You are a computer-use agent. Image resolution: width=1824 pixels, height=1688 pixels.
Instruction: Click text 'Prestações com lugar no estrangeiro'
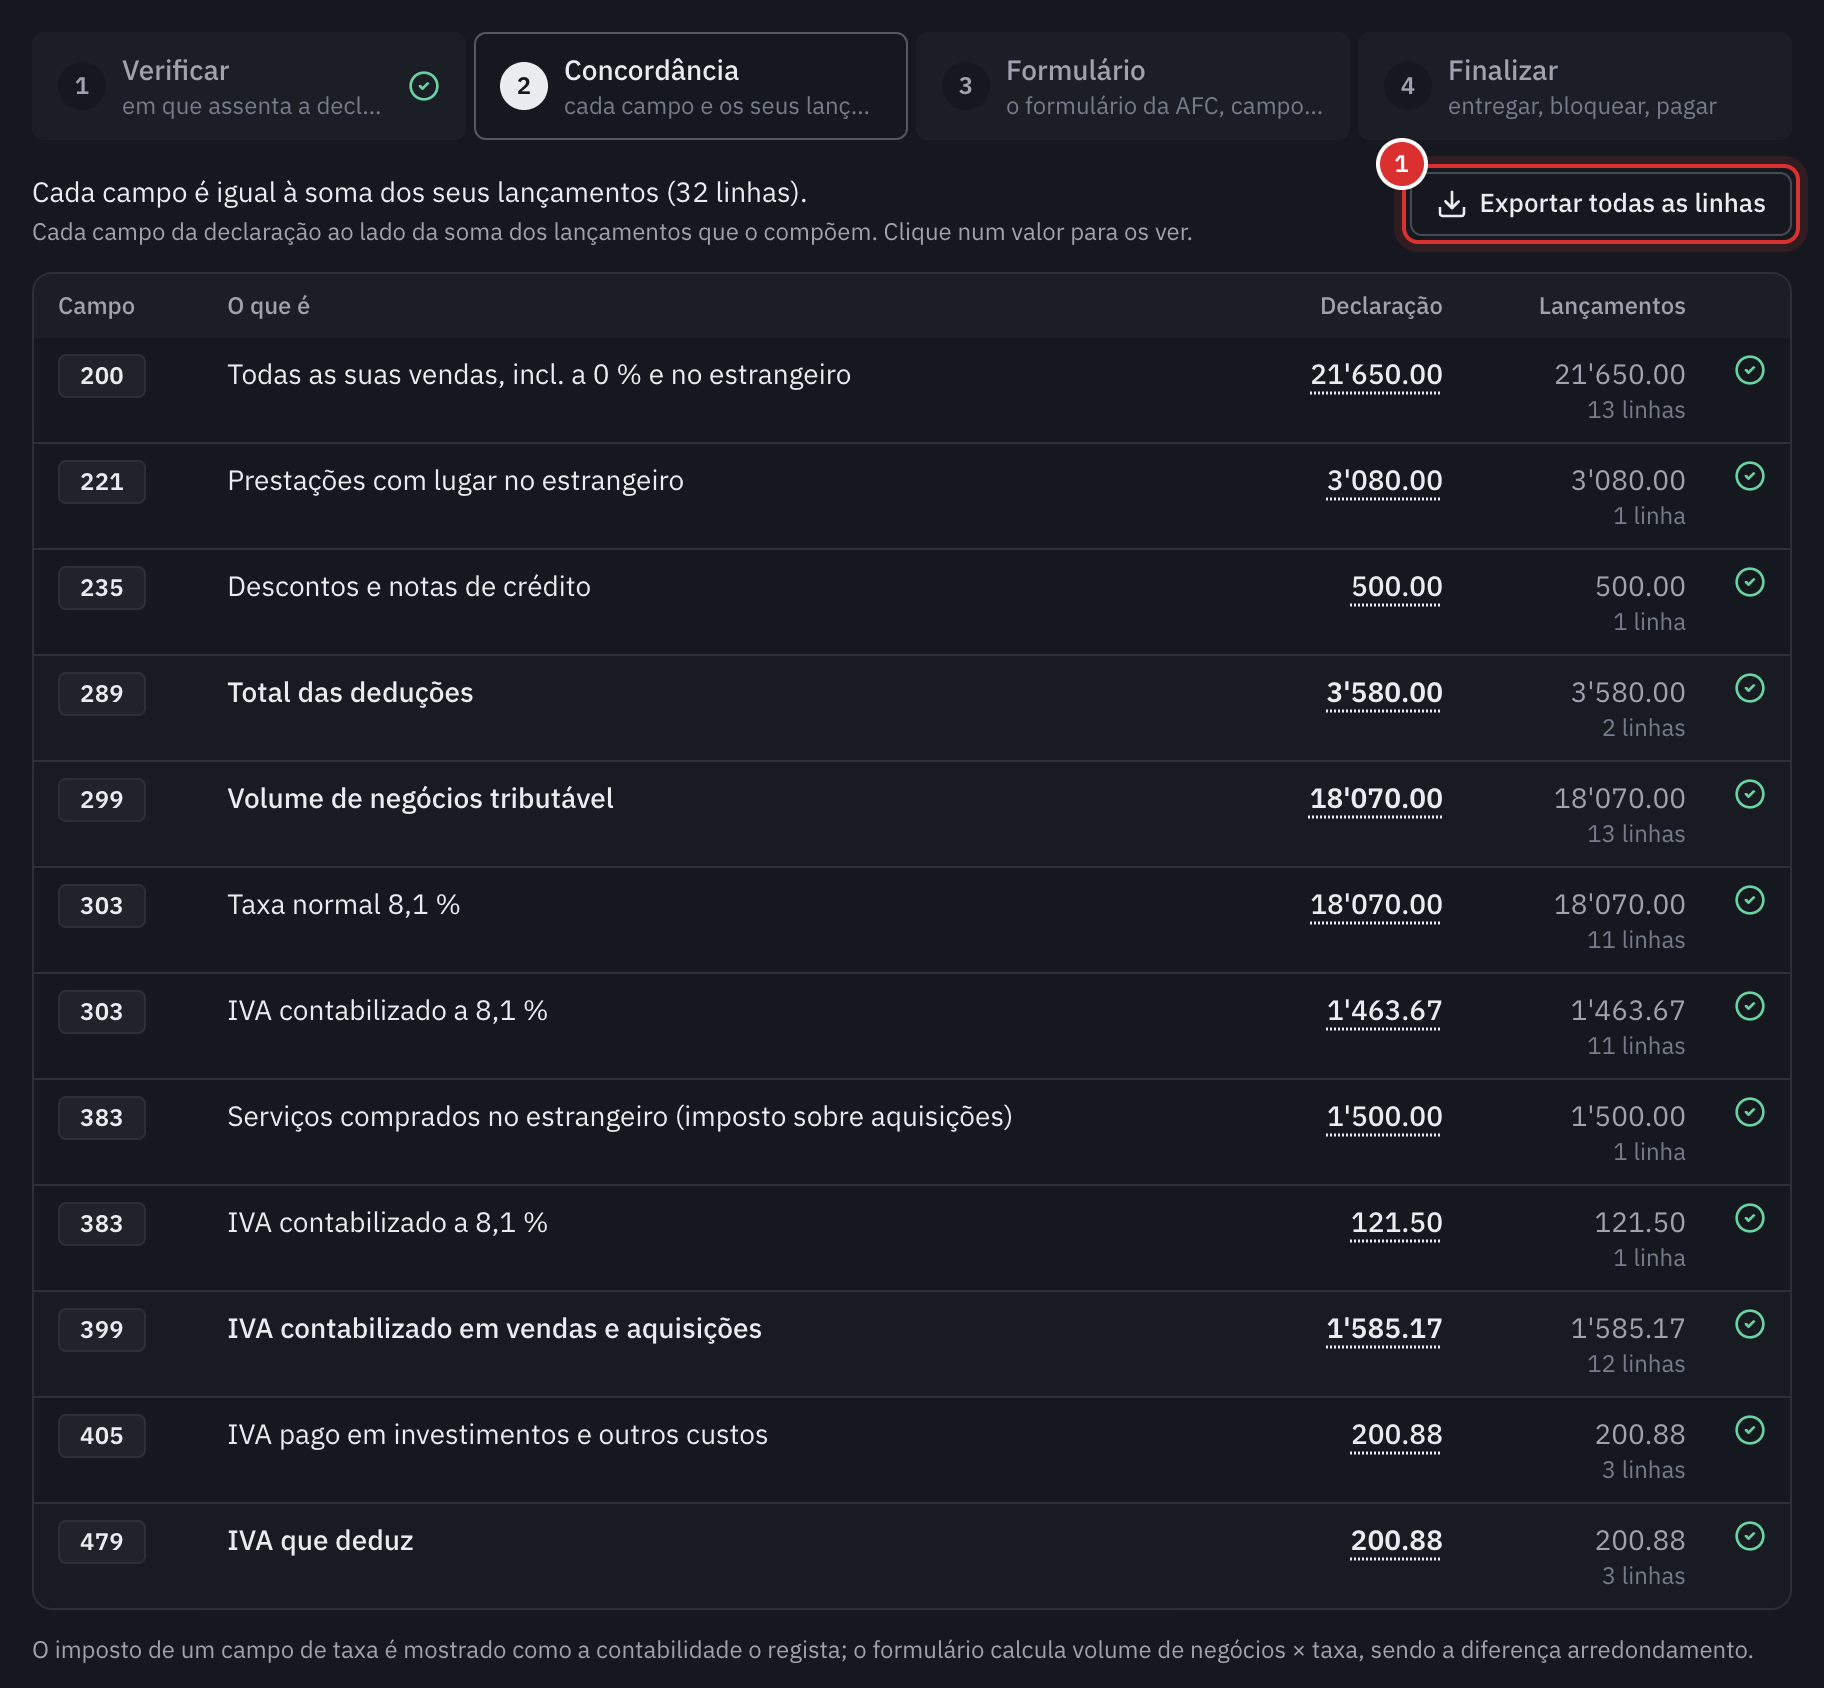(456, 481)
